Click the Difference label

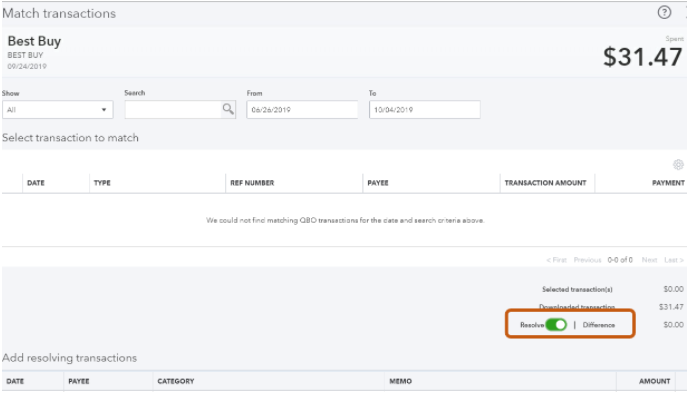[598, 325]
